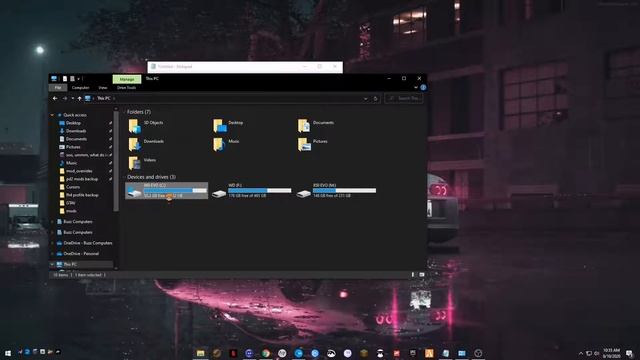Expand the OneDrive - Personal node
Screen dimensions: 640x360
coord(52,253)
